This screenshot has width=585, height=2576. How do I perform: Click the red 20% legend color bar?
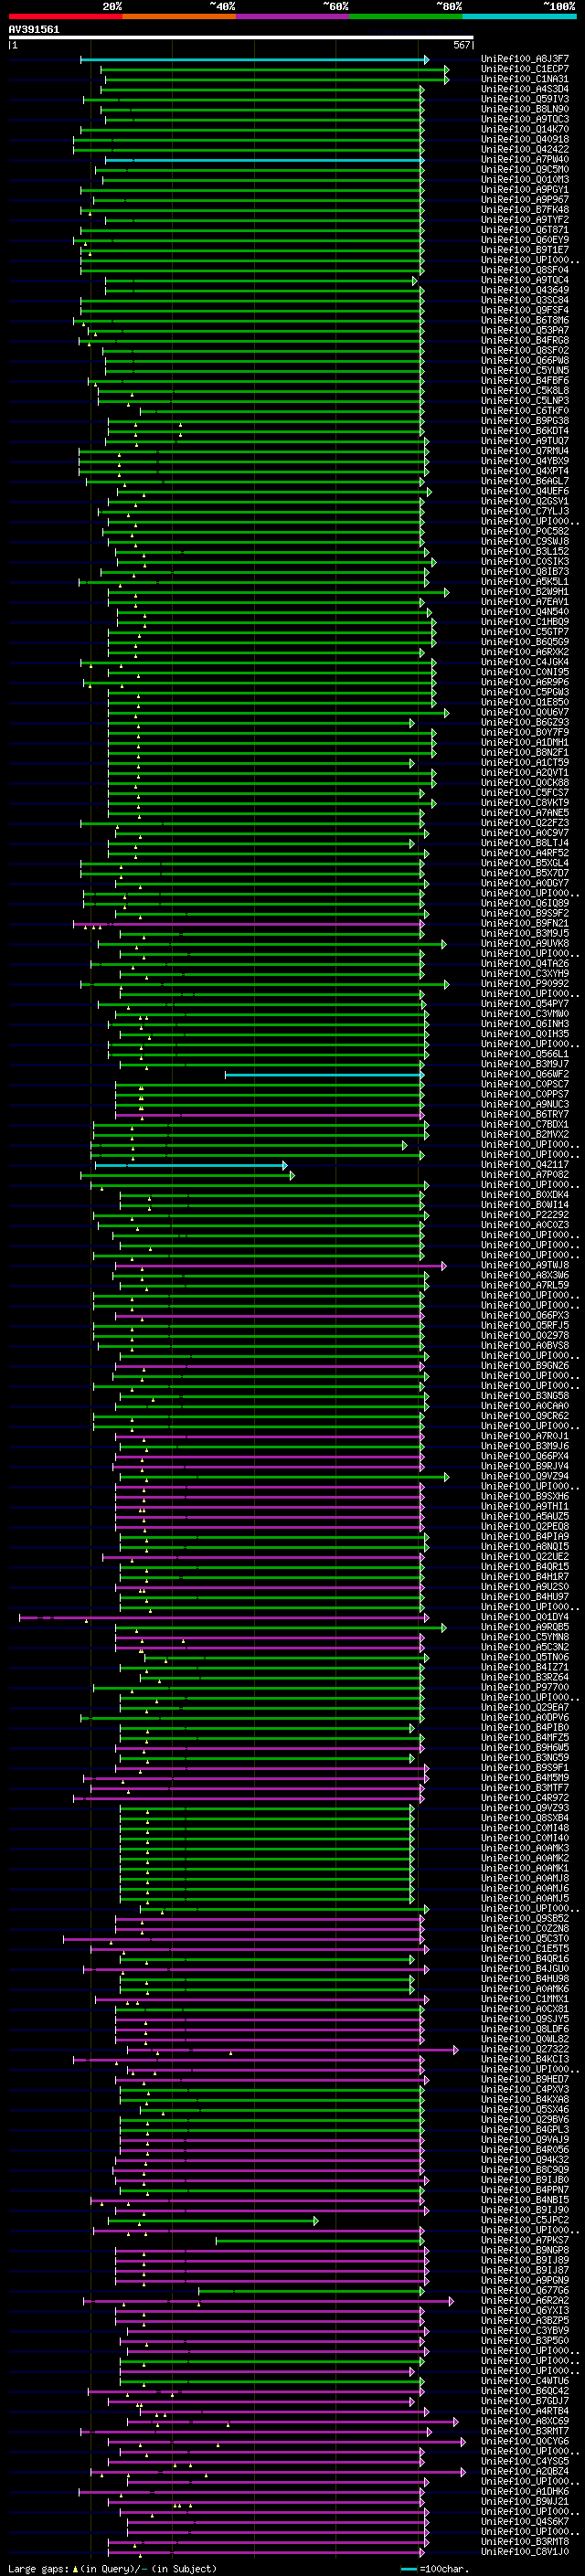(x=65, y=16)
